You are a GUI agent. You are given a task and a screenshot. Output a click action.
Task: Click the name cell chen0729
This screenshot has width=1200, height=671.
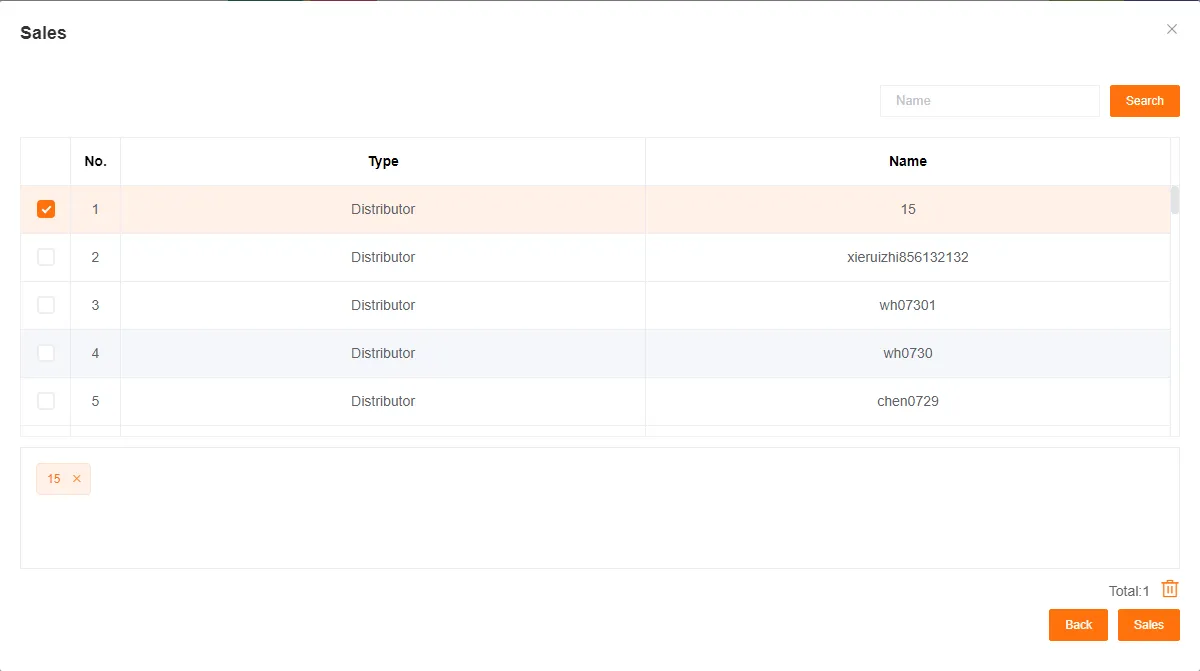(x=907, y=401)
